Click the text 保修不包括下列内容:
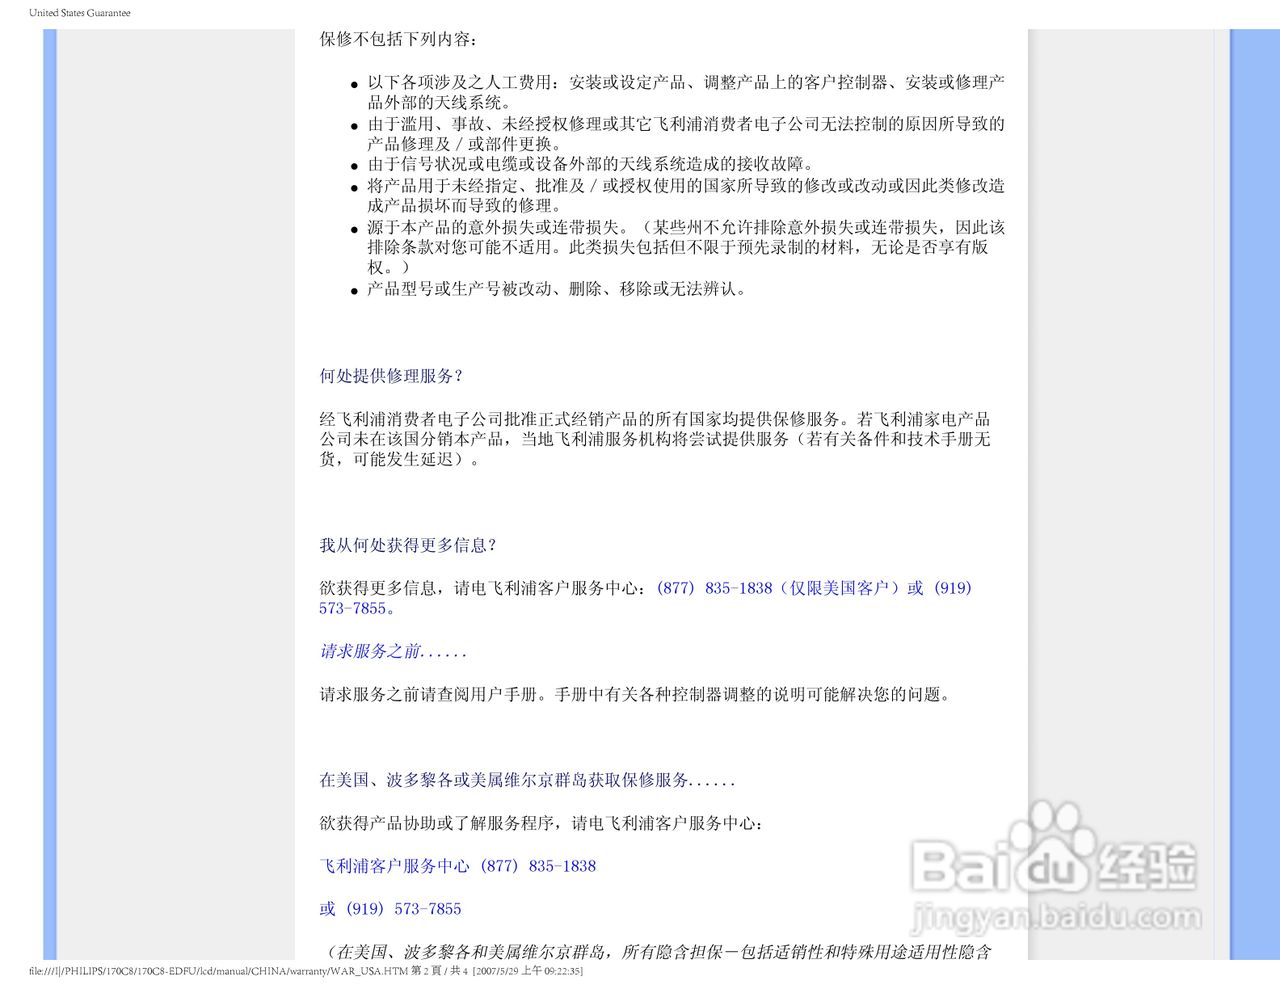 399,39
